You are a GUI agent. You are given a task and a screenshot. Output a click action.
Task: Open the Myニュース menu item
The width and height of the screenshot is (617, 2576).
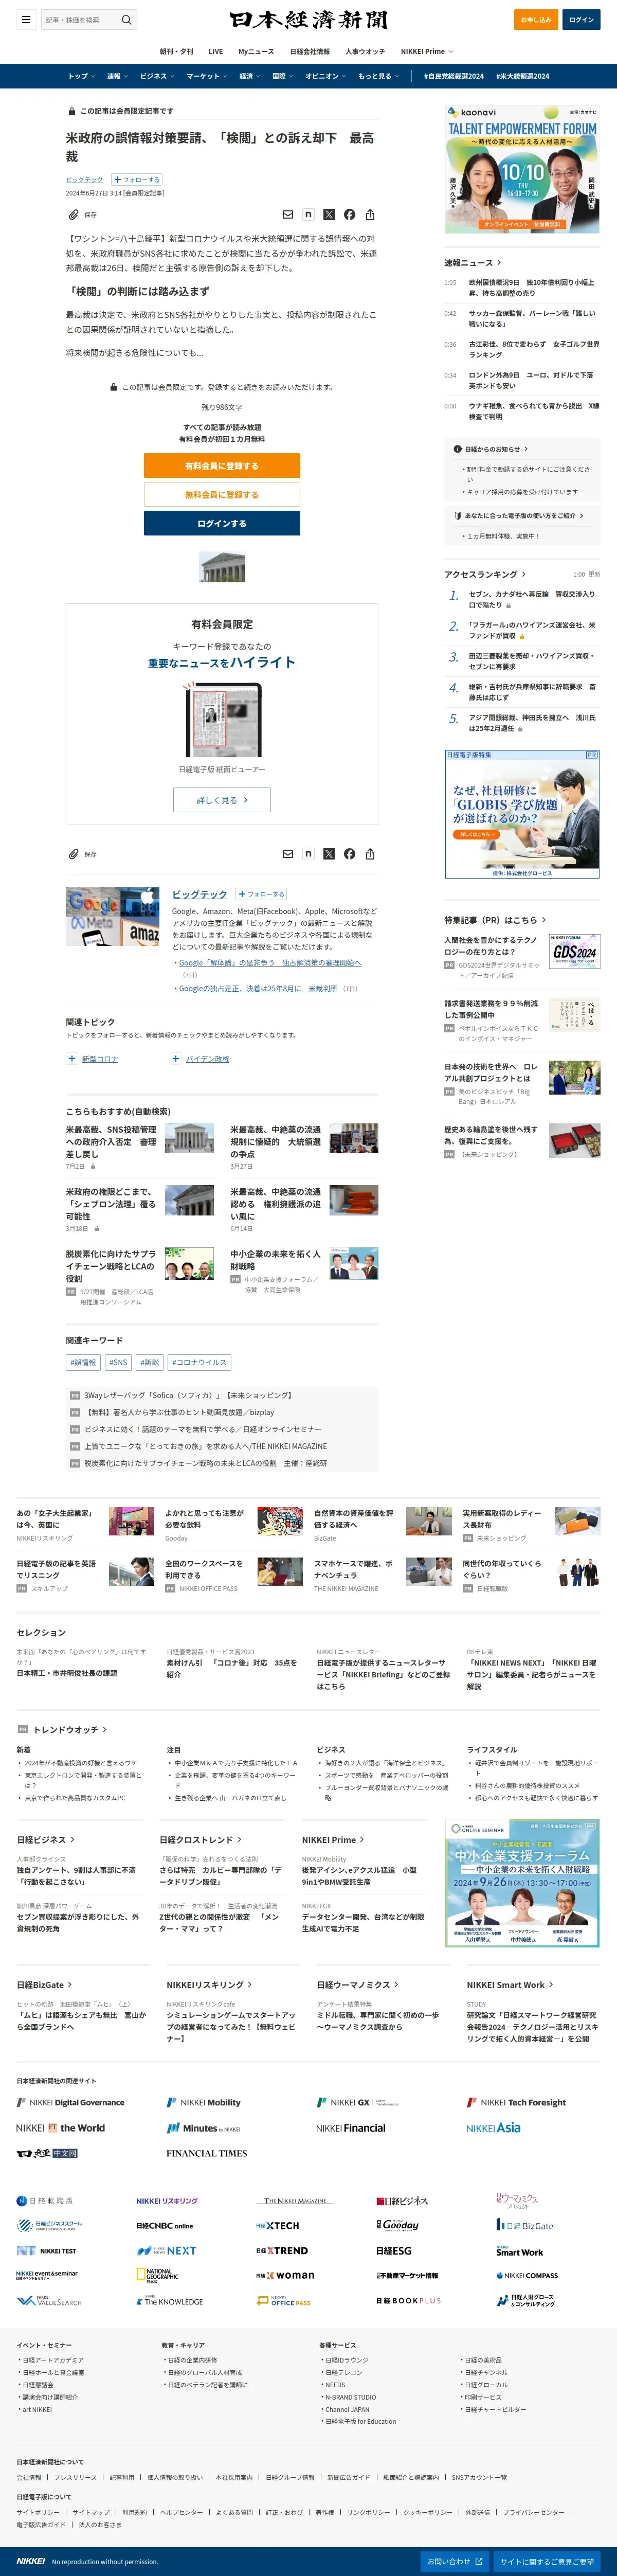tap(256, 51)
